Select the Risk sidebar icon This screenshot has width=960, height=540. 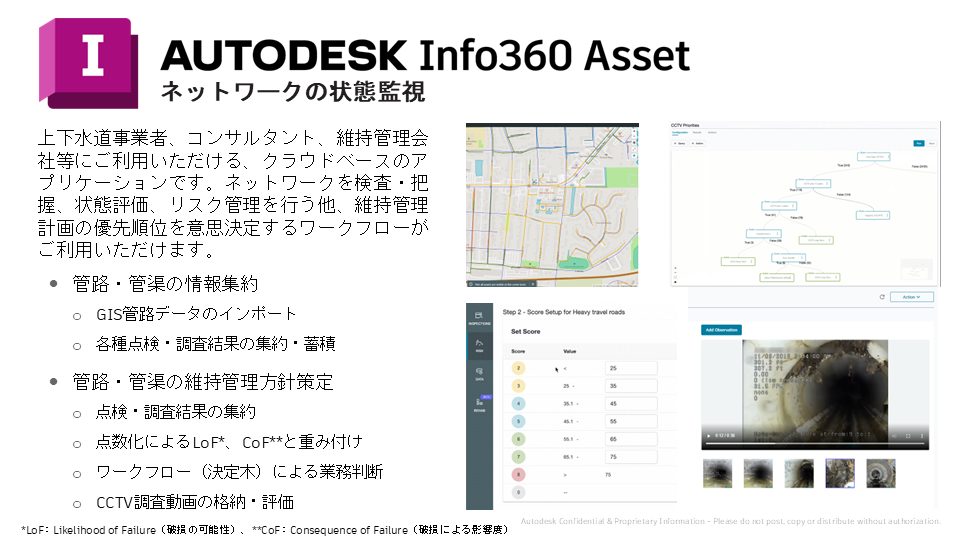pos(478,346)
